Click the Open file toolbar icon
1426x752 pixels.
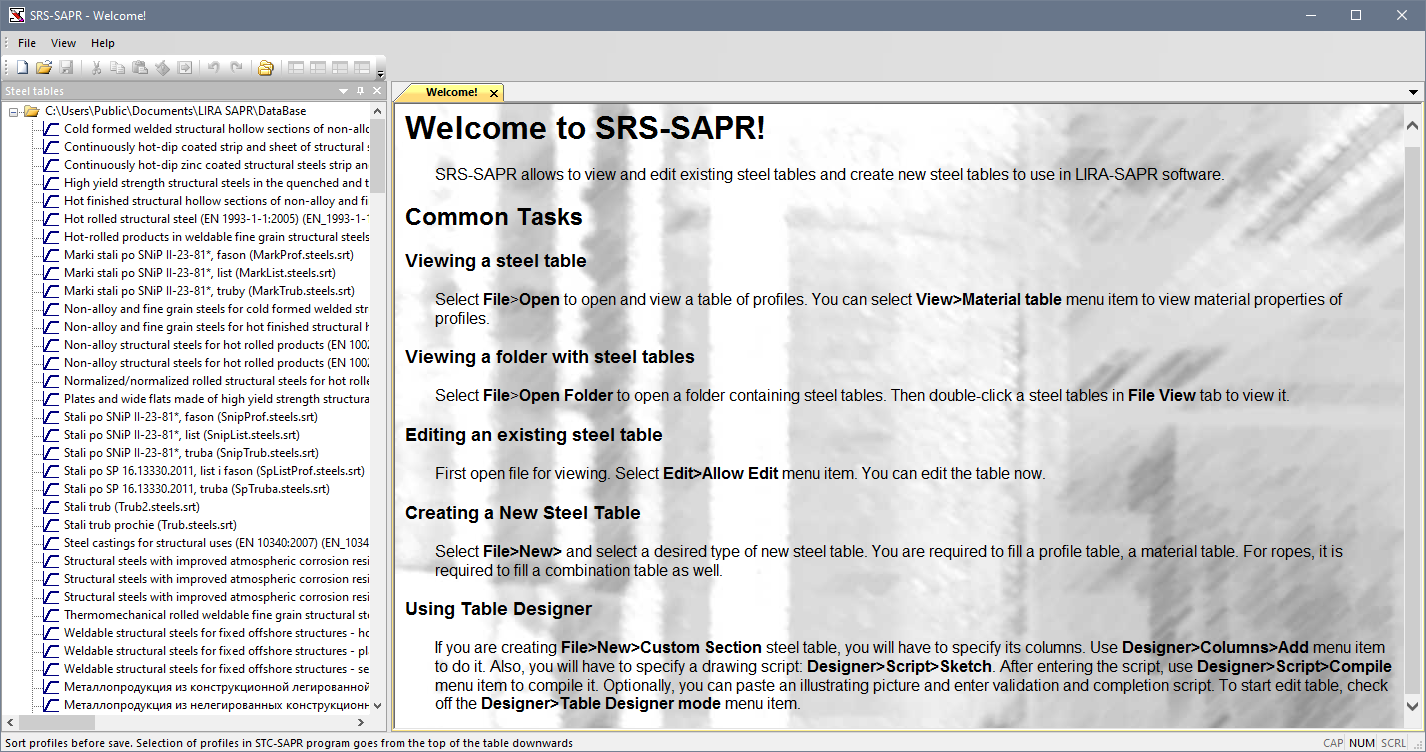[x=44, y=68]
